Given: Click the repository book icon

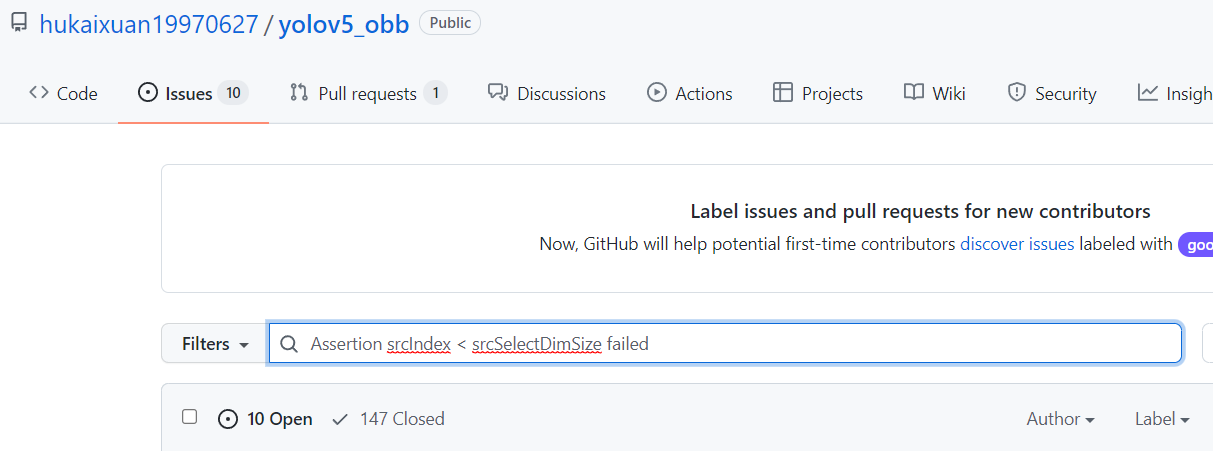Looking at the screenshot, I should [19, 23].
